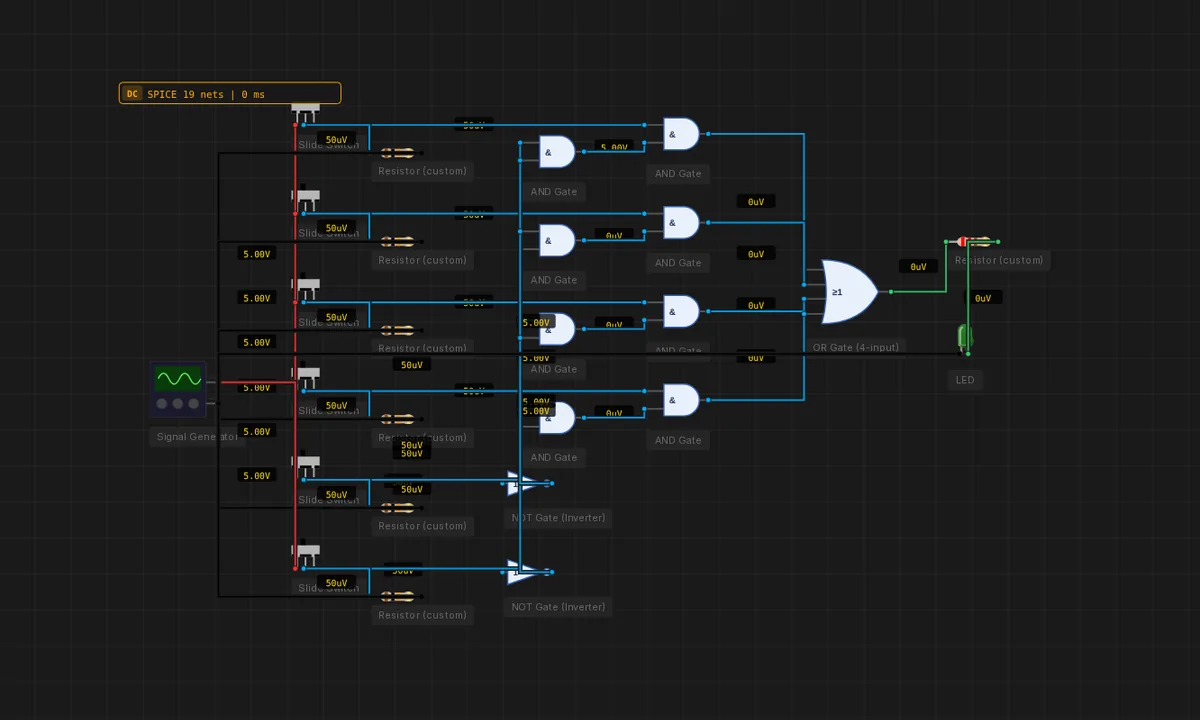This screenshot has height=720, width=1200.
Task: Select the 4-input OR gate symbol
Action: pos(849,292)
